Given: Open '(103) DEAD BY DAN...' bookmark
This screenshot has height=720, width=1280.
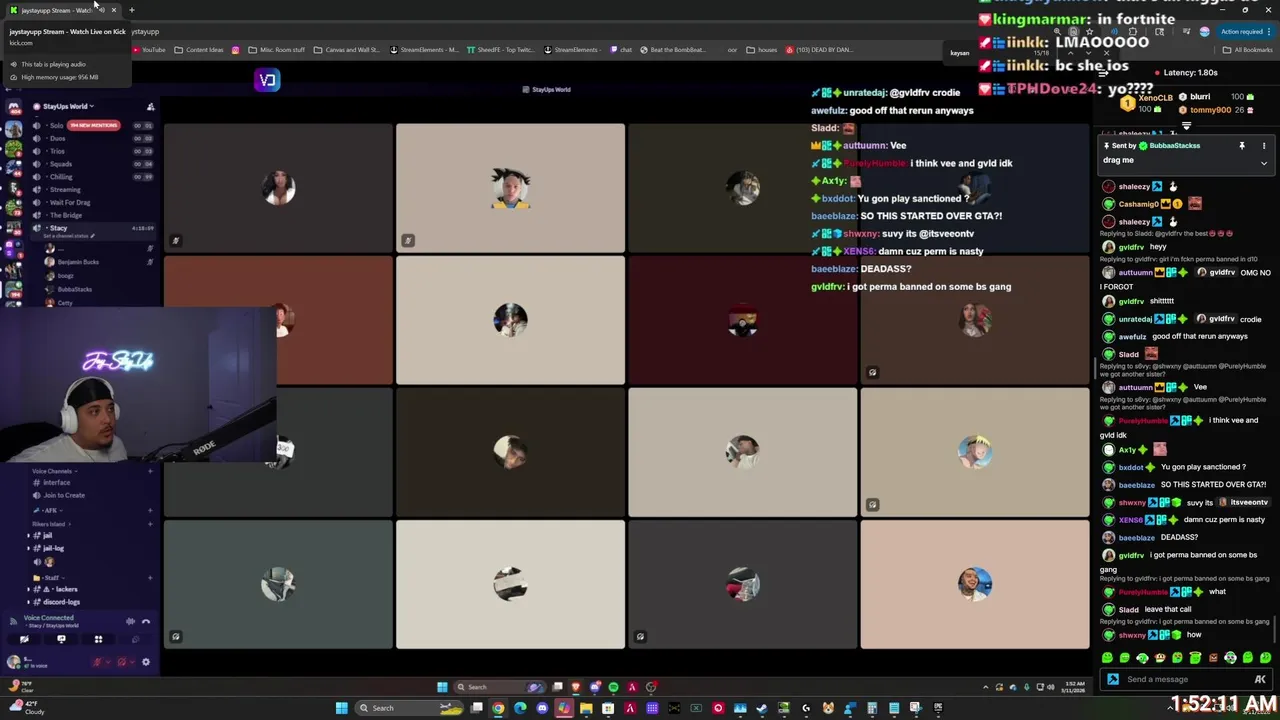Looking at the screenshot, I should click(x=819, y=50).
